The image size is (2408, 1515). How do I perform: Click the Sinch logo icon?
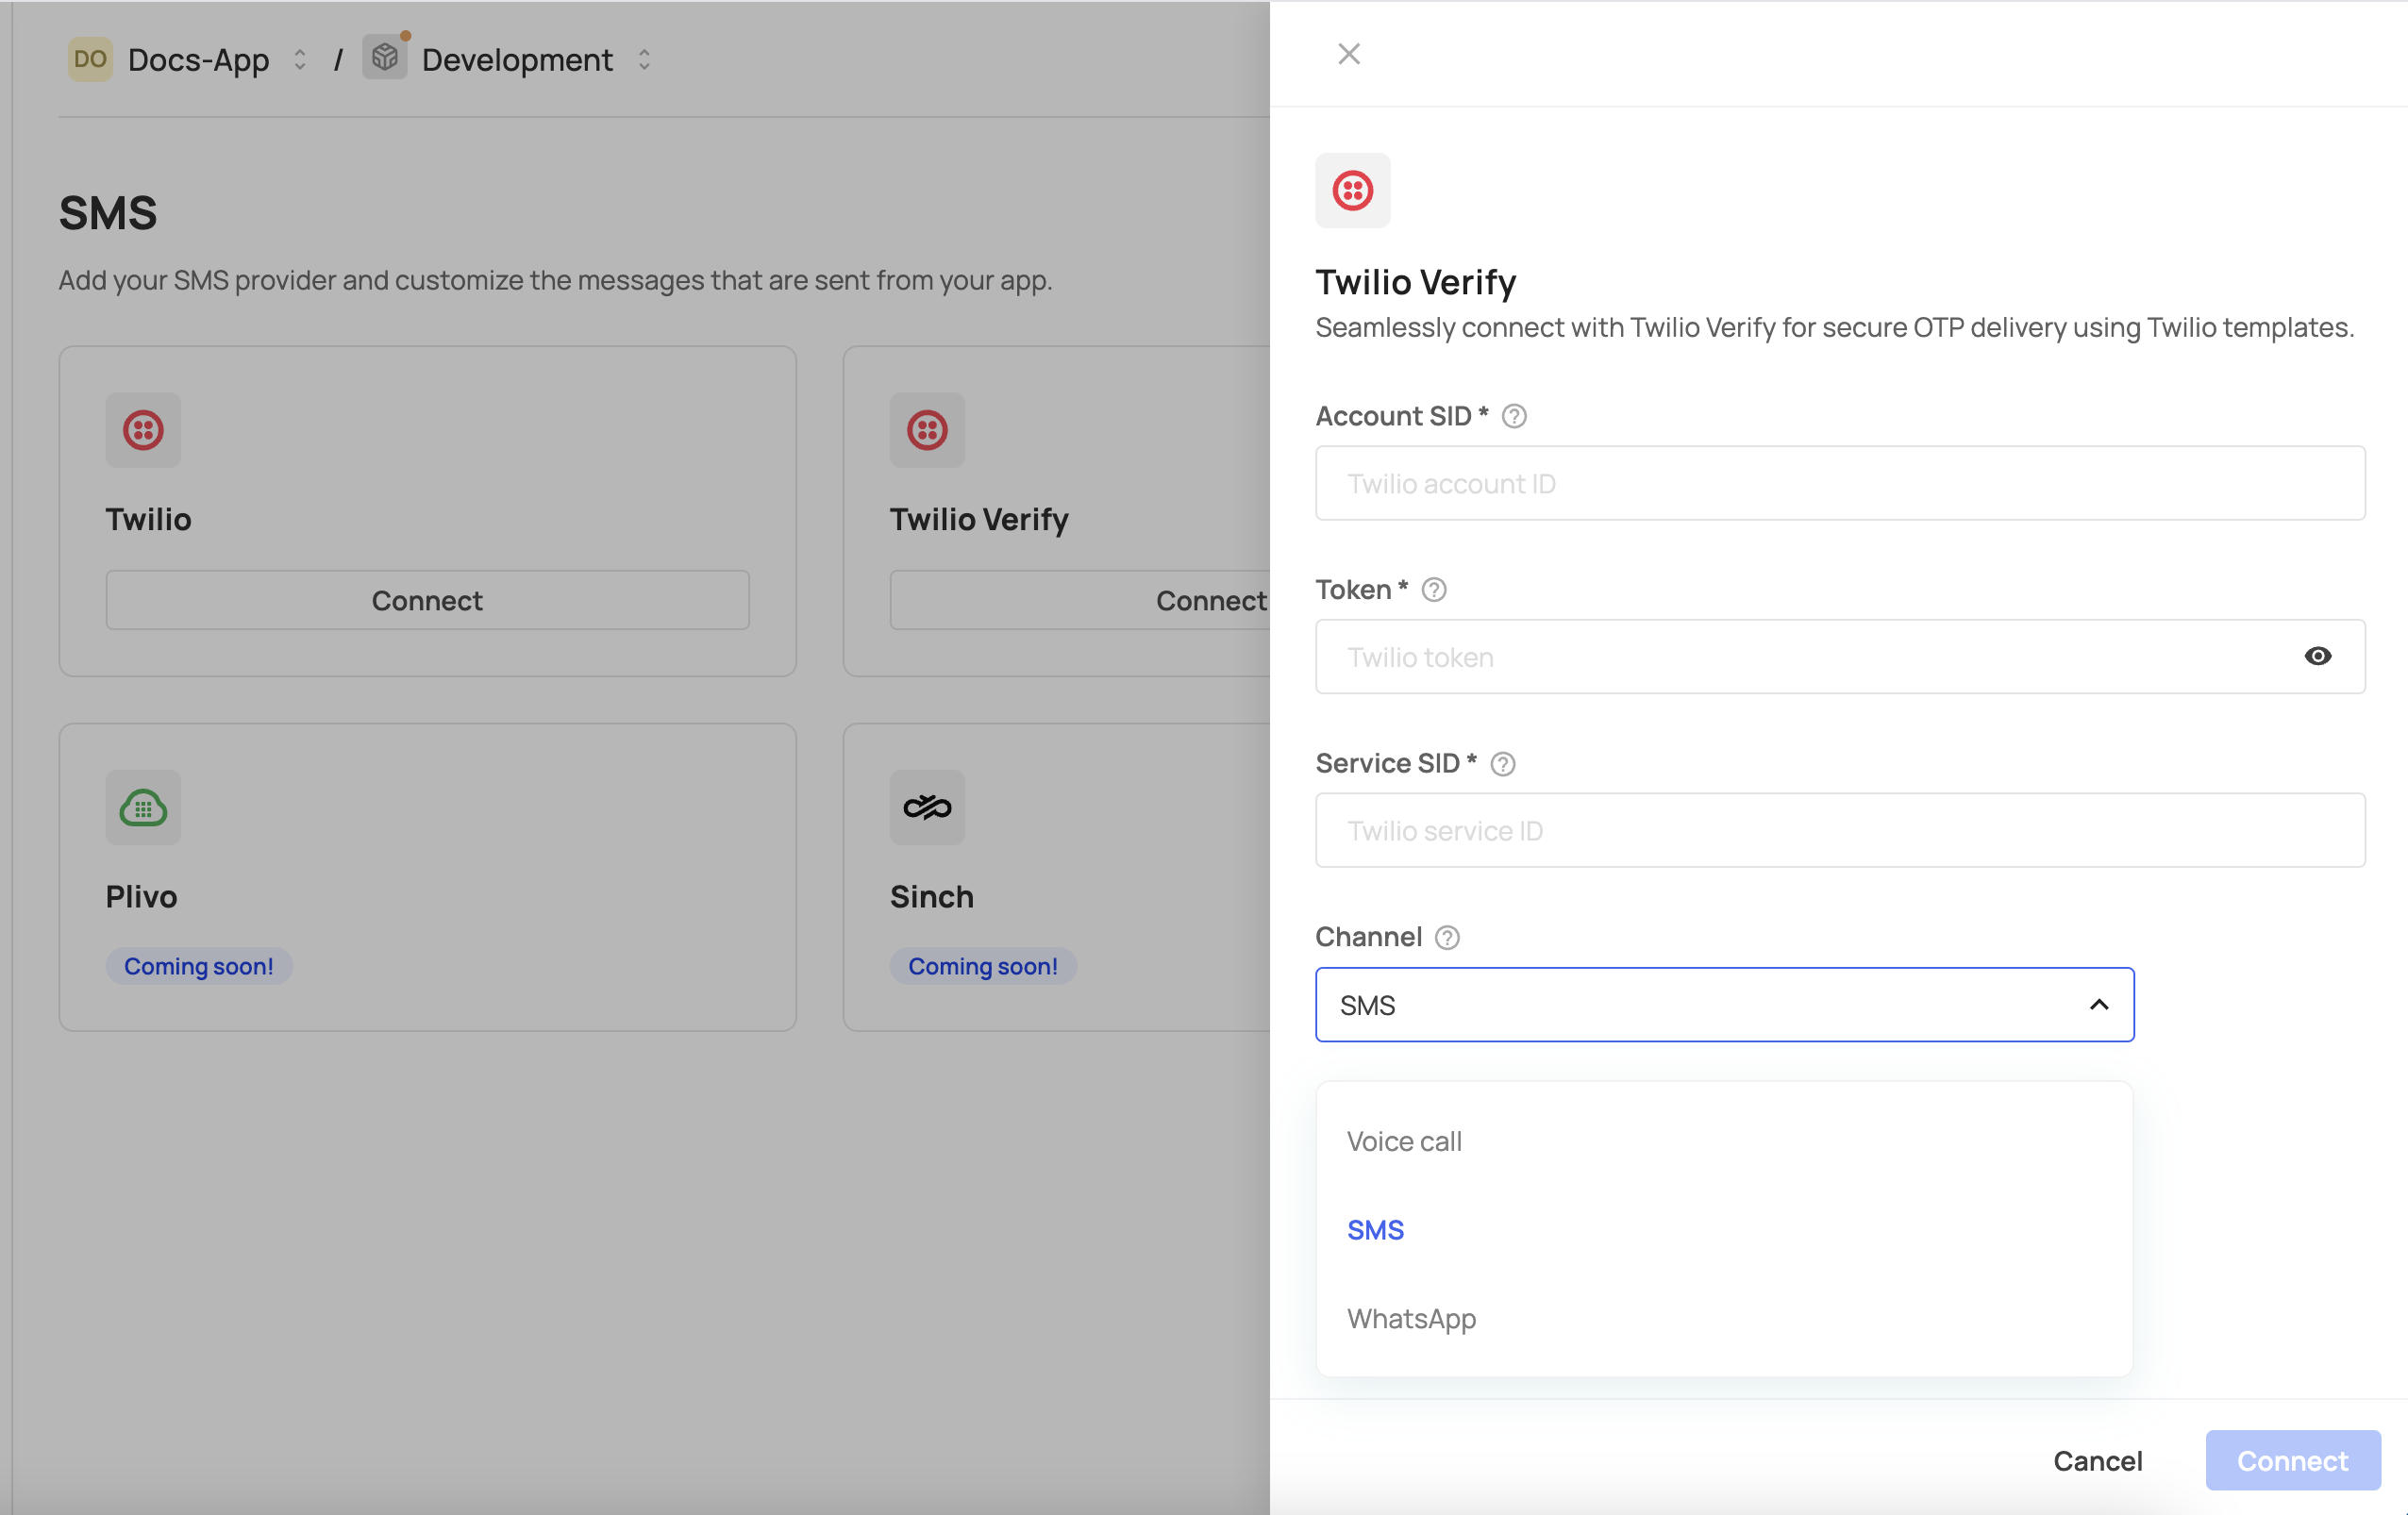pyautogui.click(x=927, y=807)
